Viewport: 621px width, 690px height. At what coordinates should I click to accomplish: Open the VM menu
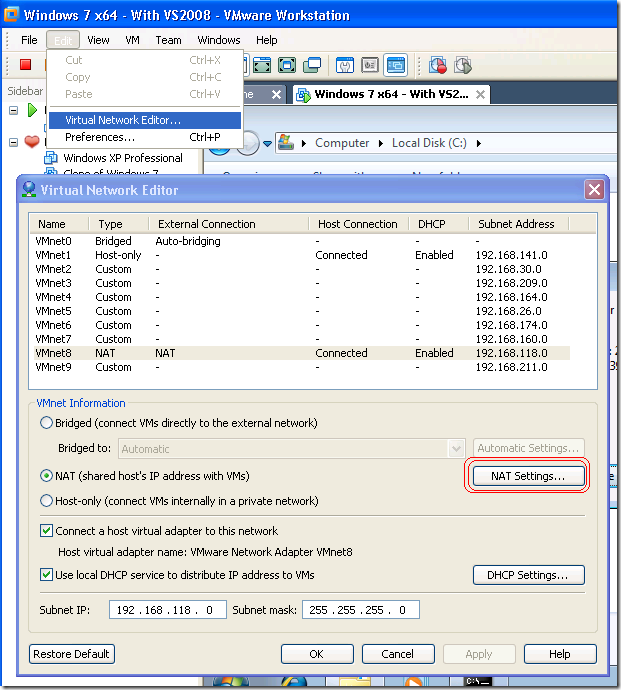click(x=132, y=40)
